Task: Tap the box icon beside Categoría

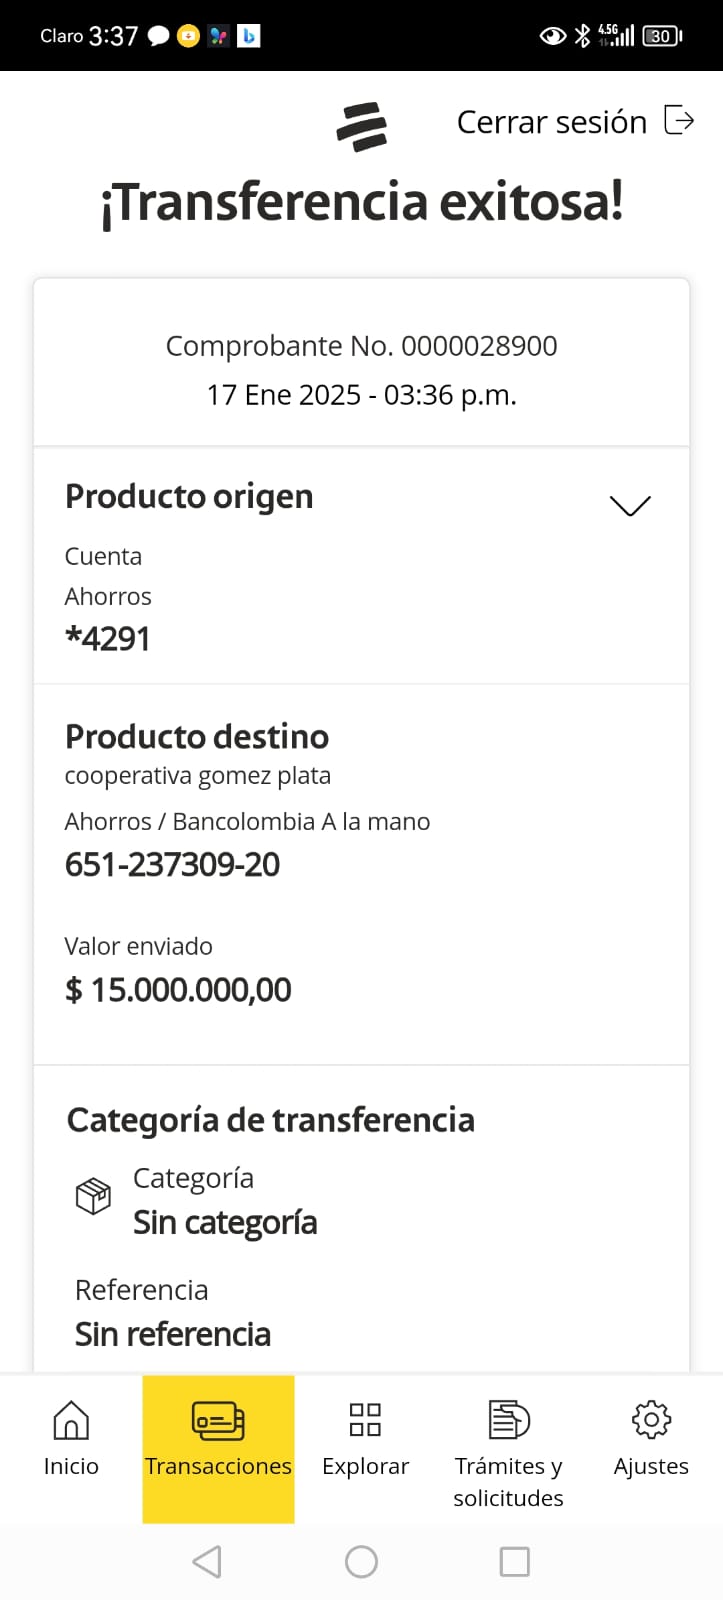Action: click(x=93, y=1196)
